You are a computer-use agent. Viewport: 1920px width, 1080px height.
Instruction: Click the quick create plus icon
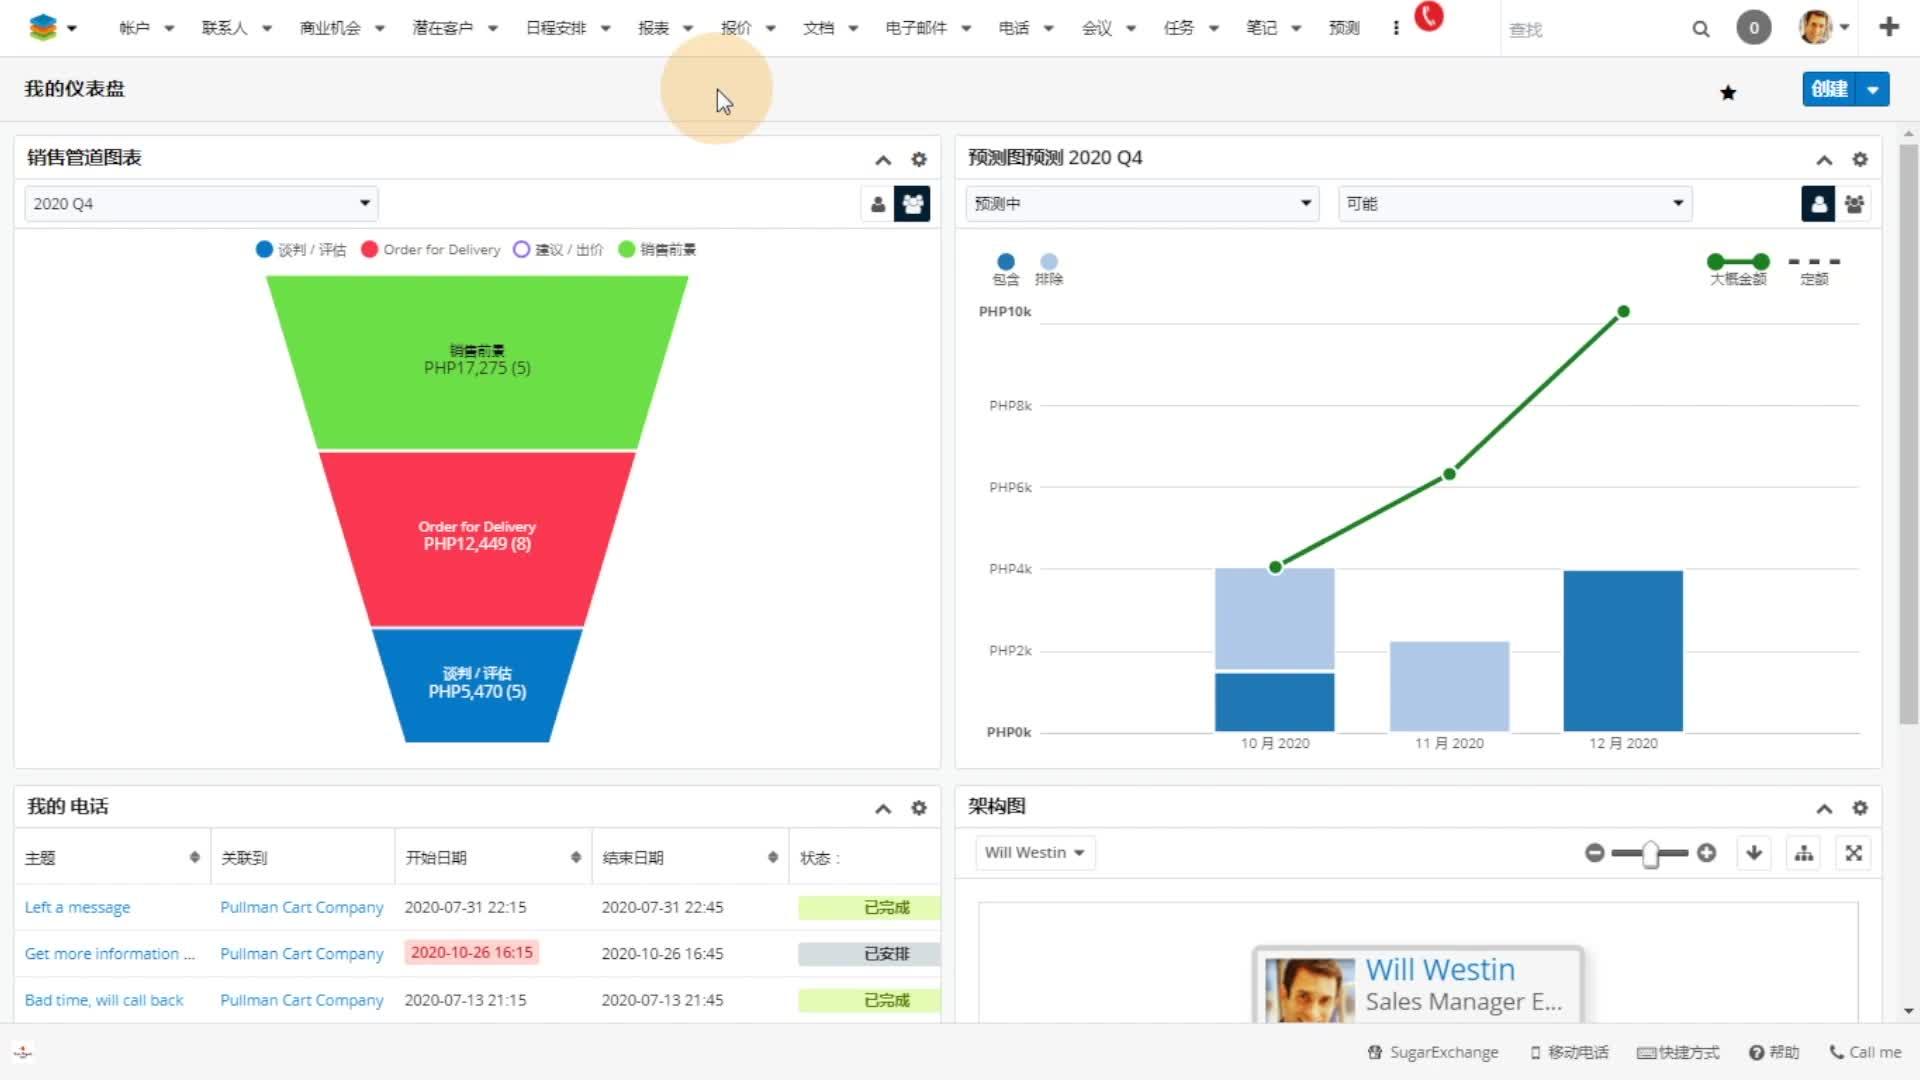[1889, 27]
